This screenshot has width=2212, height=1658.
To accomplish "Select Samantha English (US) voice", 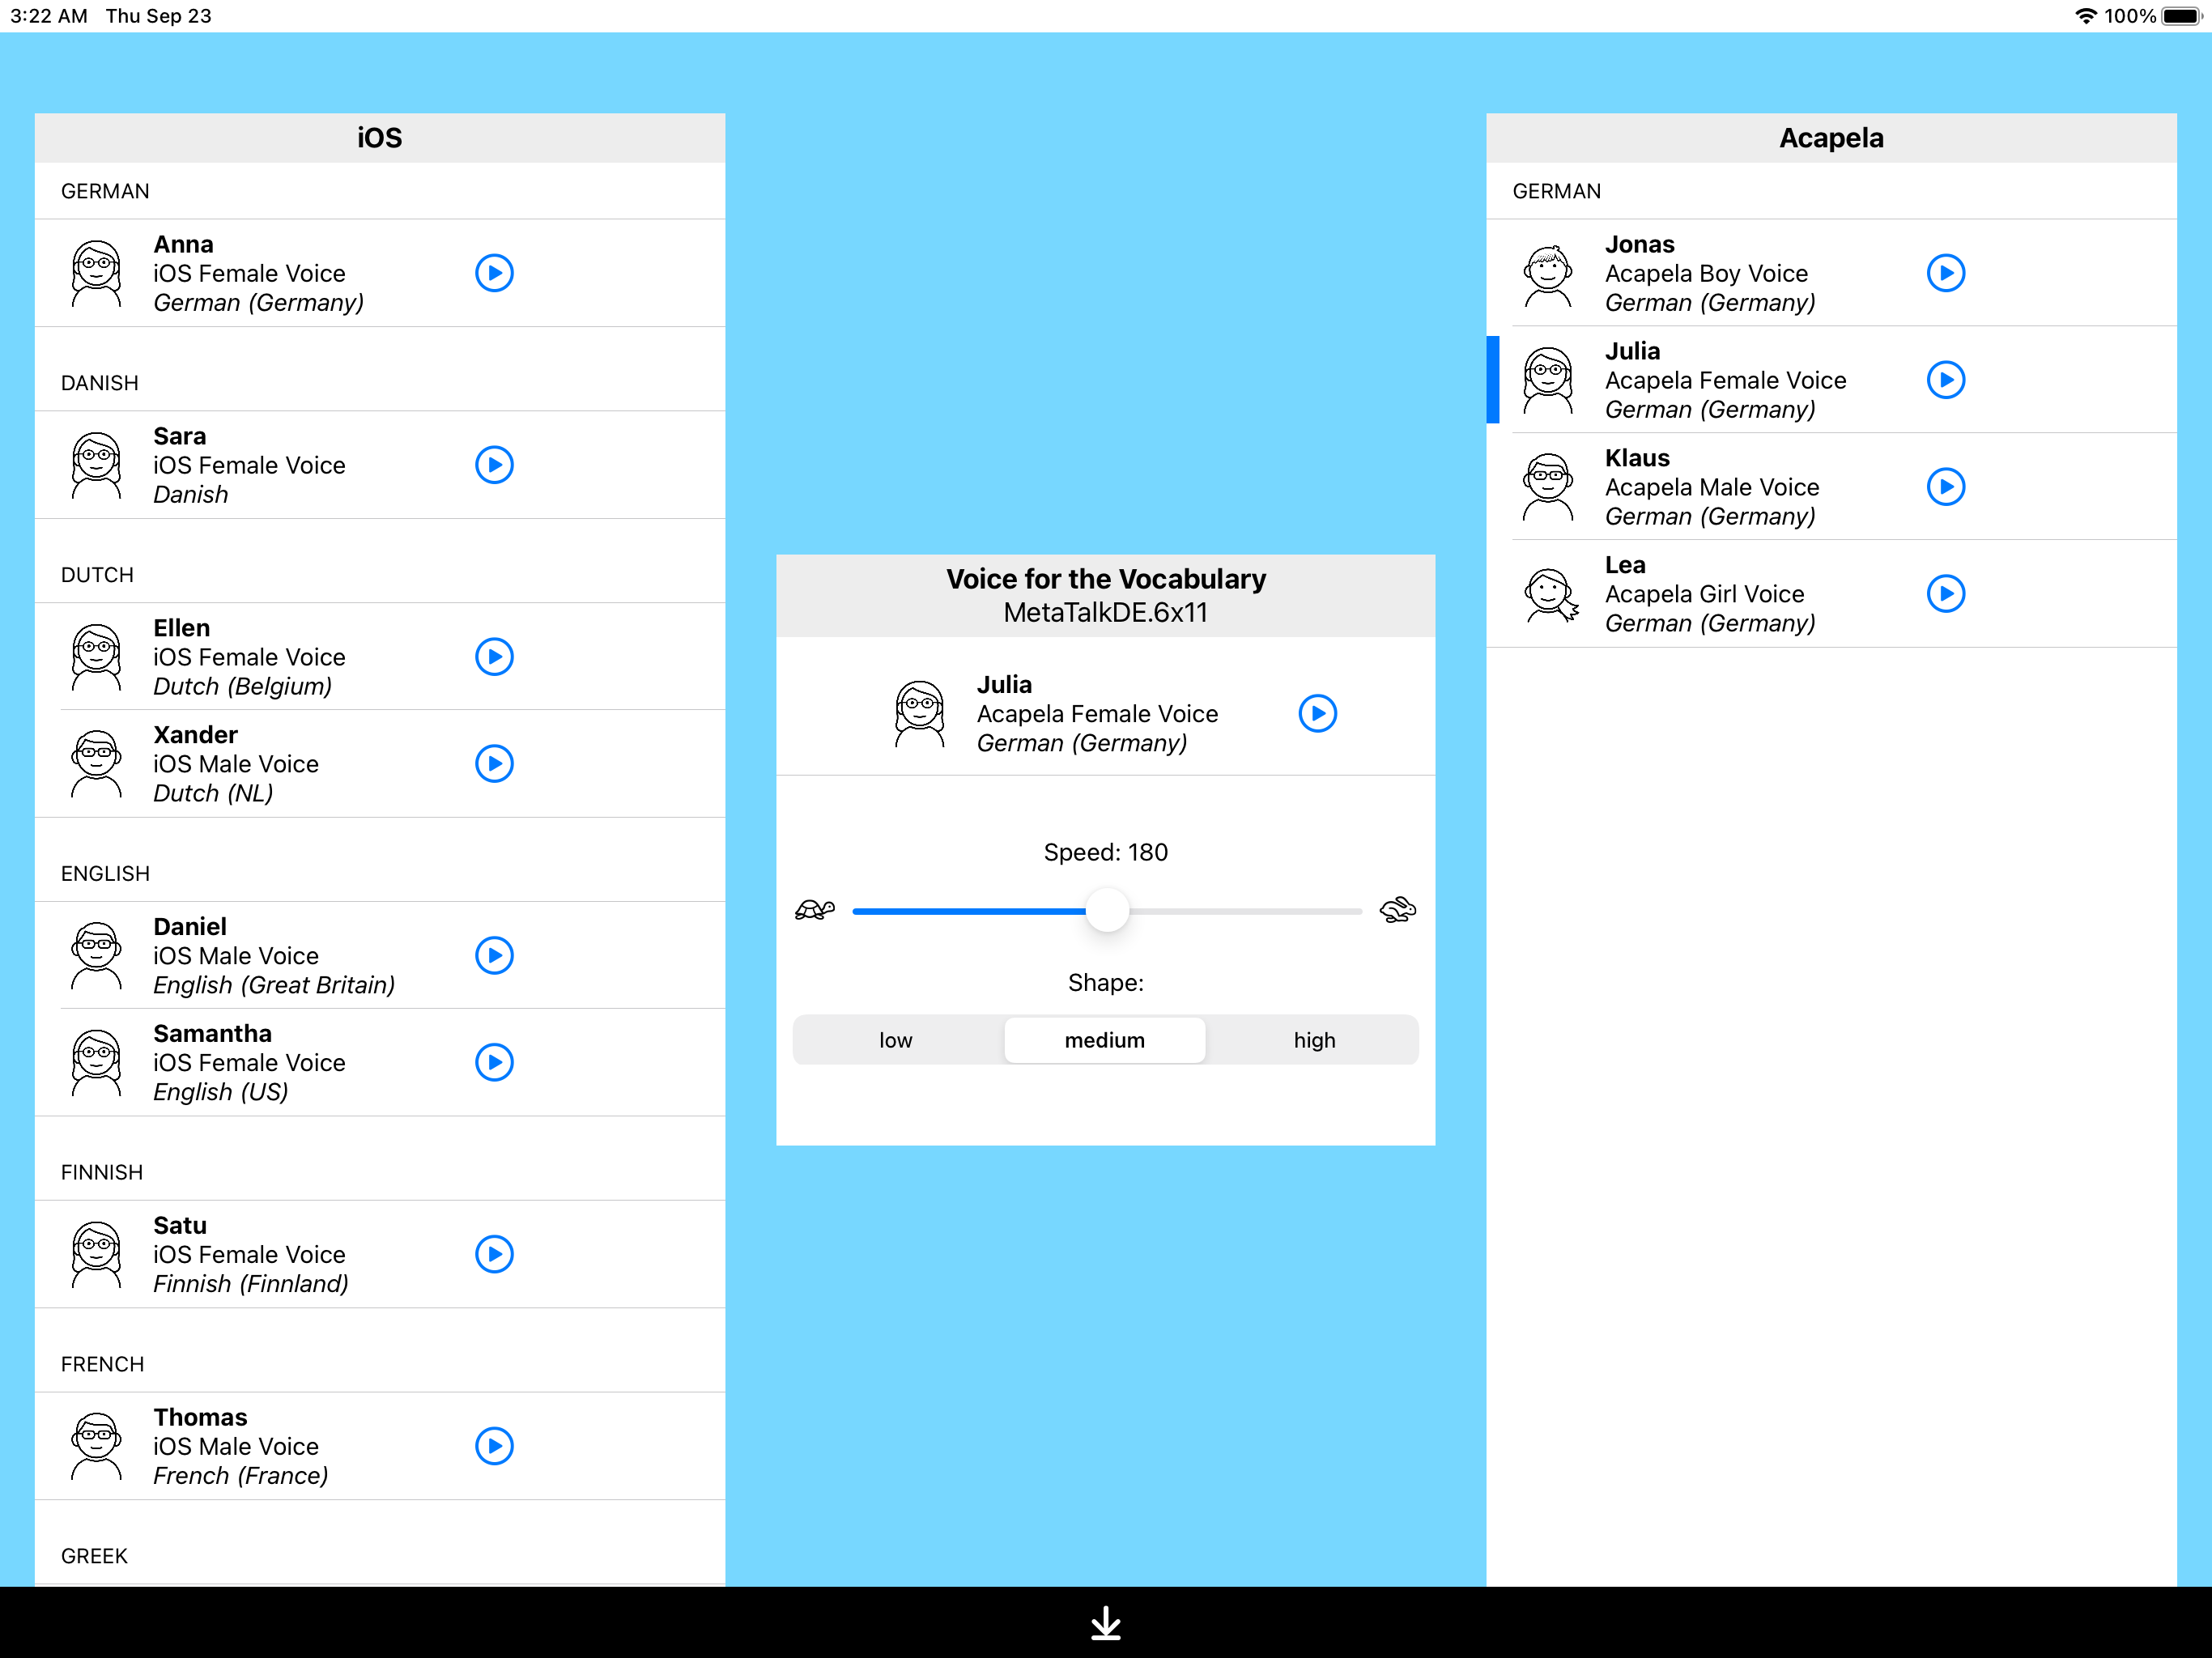I will [380, 1062].
